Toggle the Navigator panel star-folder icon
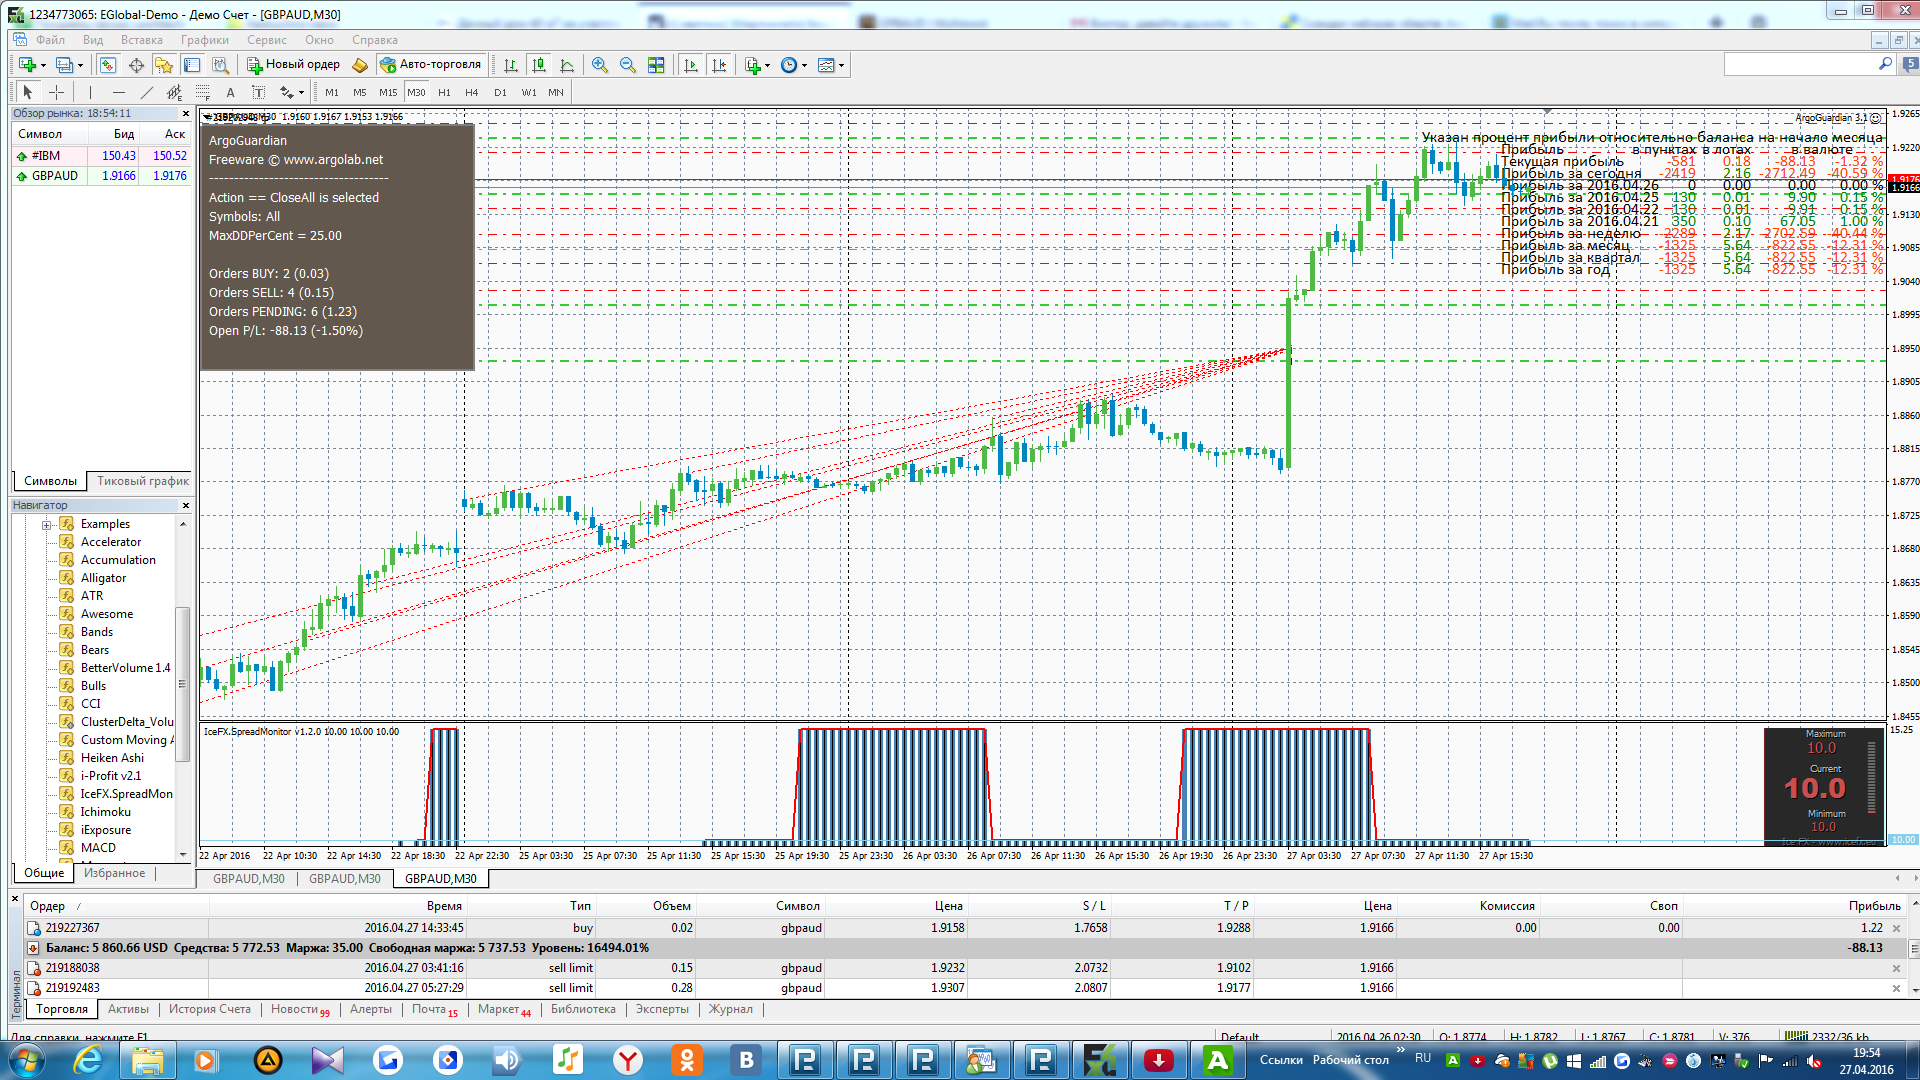The height and width of the screenshot is (1080, 1920). [164, 65]
